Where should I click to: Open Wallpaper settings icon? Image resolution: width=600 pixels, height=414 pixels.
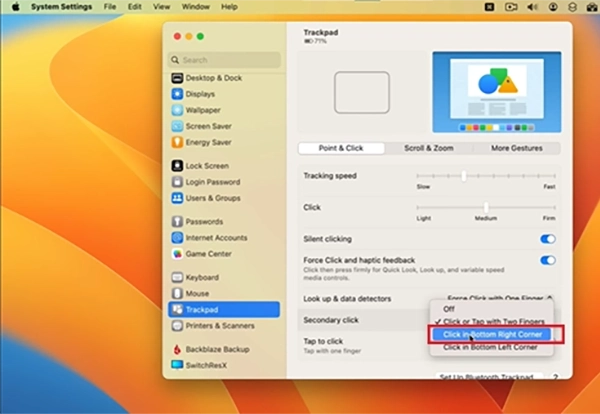pyautogui.click(x=177, y=110)
